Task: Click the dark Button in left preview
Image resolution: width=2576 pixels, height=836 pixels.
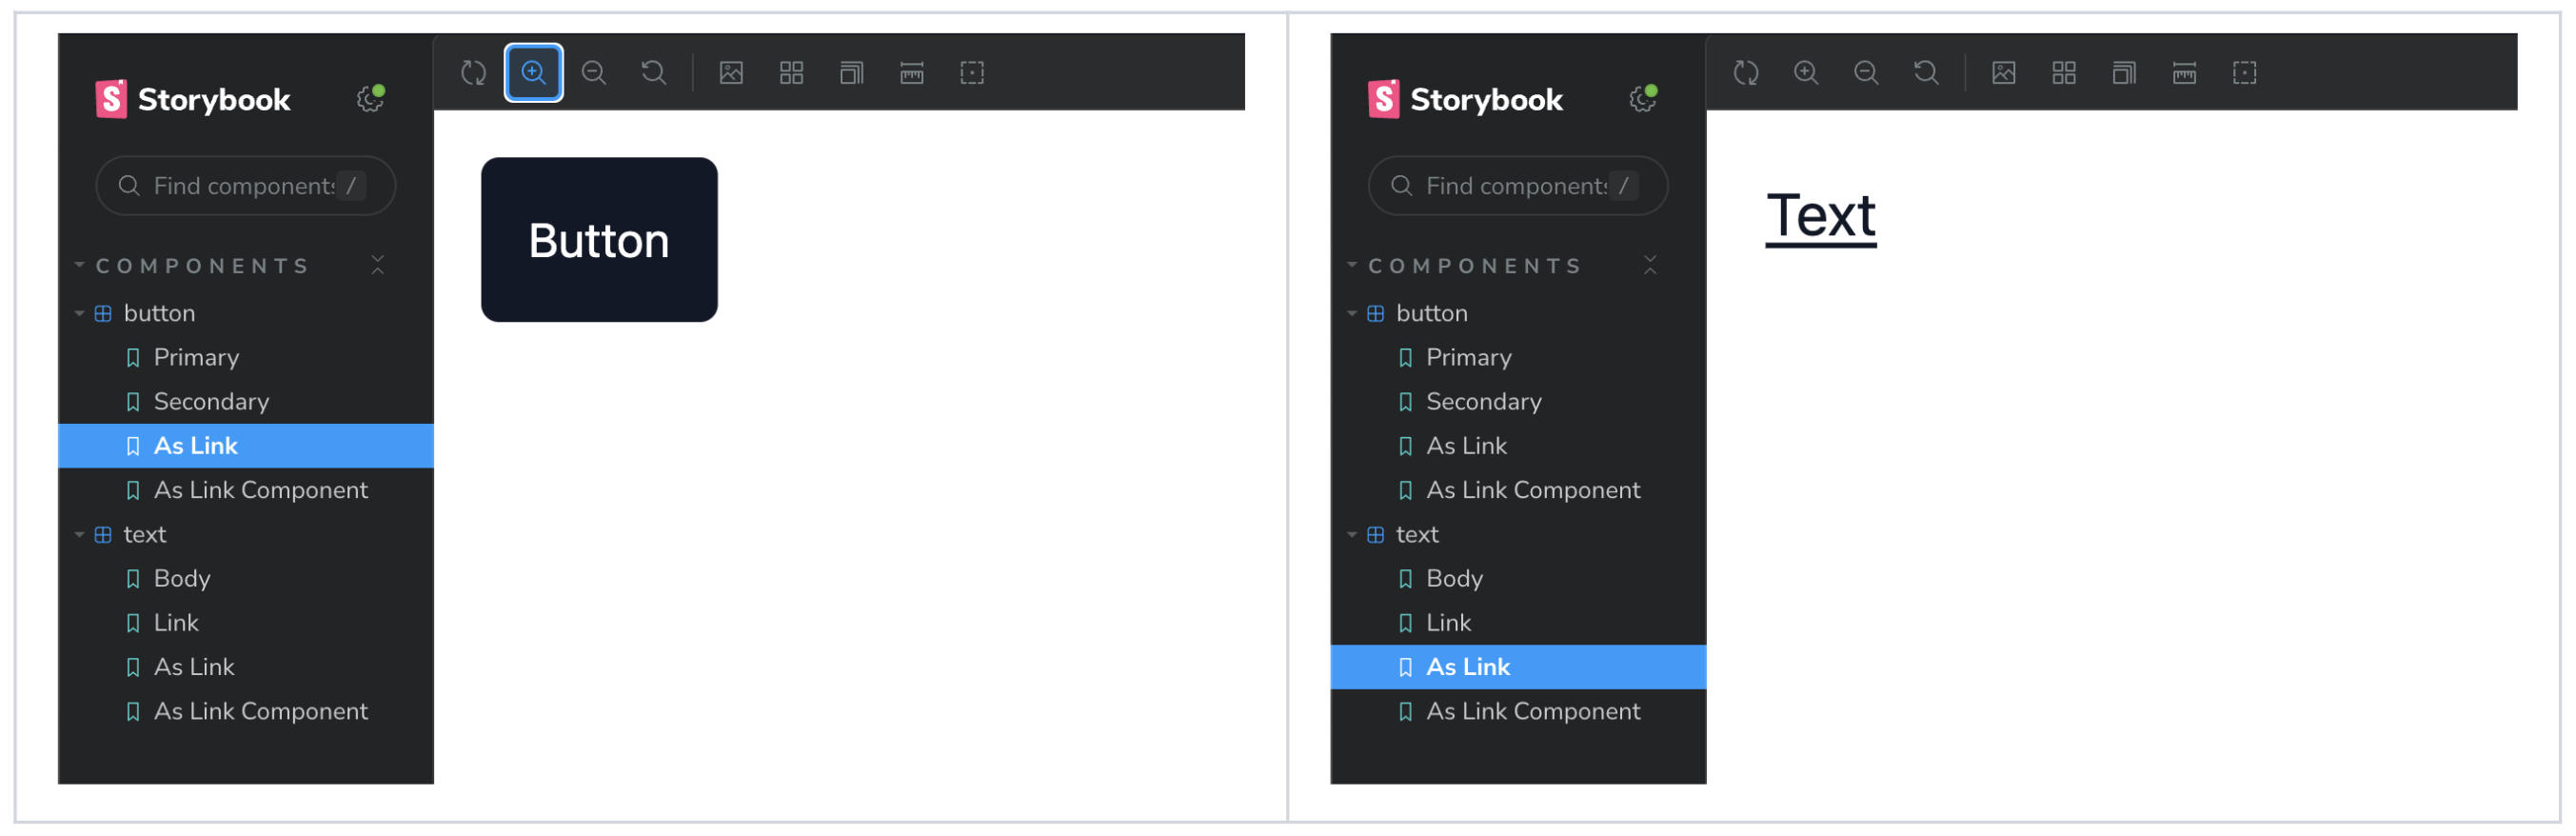Action: pos(599,240)
